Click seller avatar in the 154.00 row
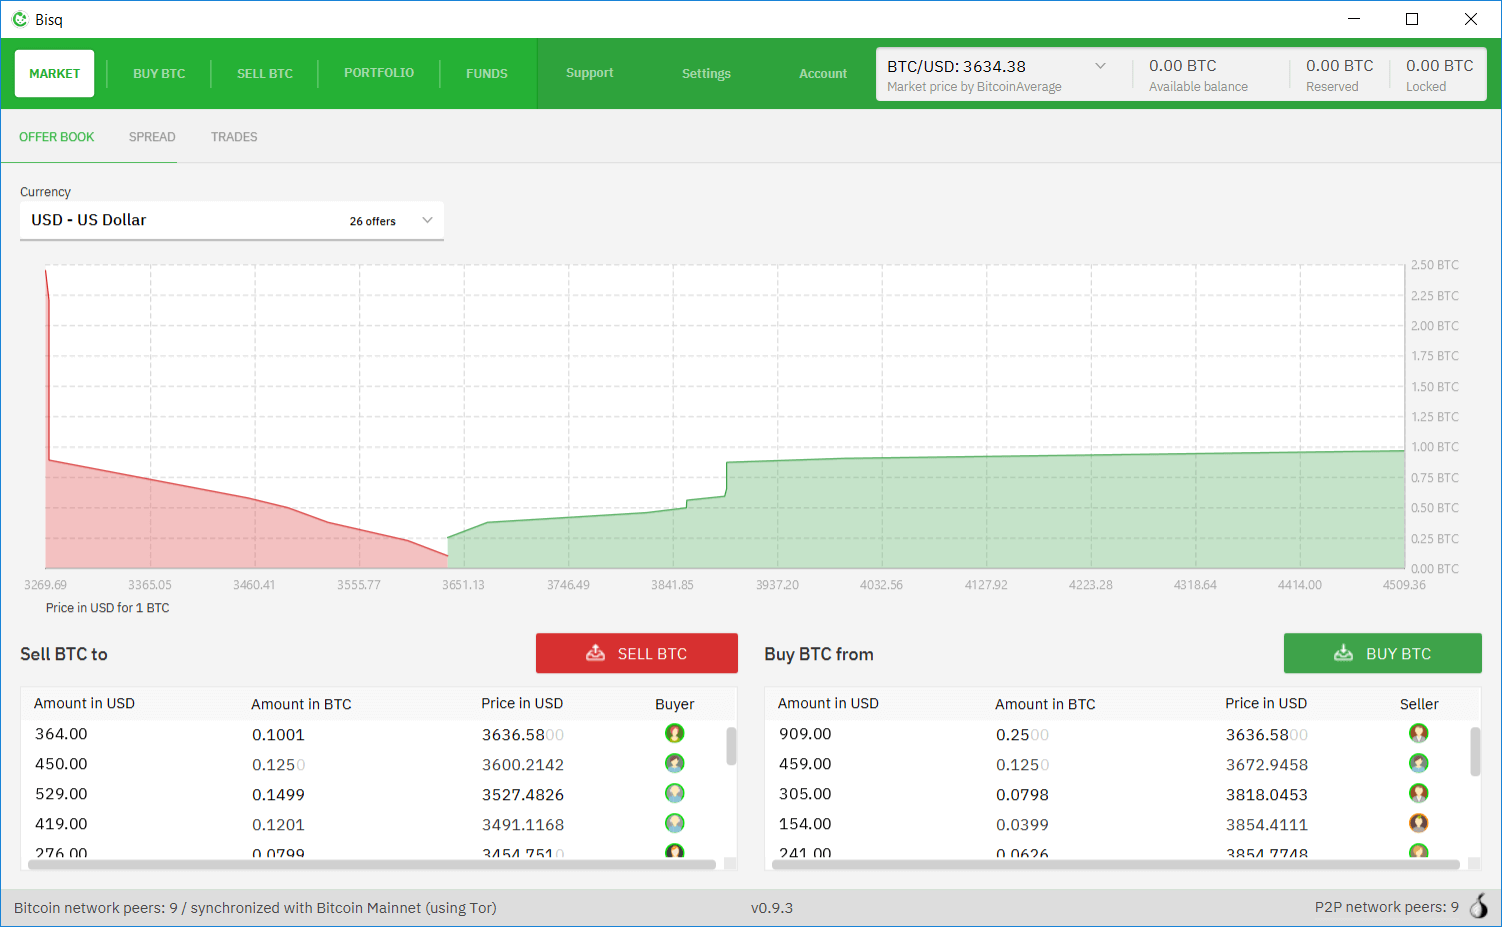The height and width of the screenshot is (927, 1502). tap(1419, 823)
